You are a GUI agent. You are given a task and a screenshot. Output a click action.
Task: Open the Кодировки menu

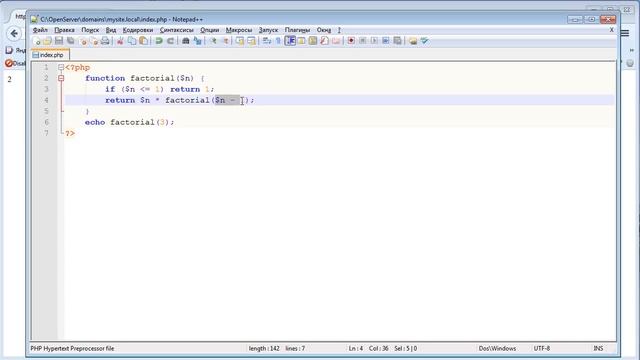coord(138,30)
